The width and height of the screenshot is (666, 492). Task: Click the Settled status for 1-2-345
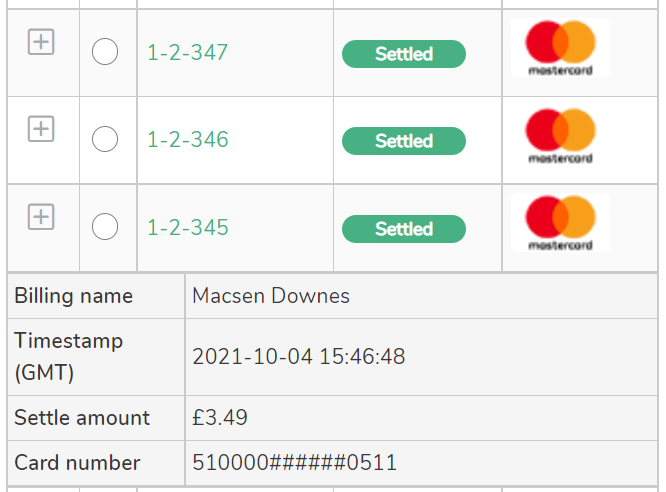[x=404, y=229]
